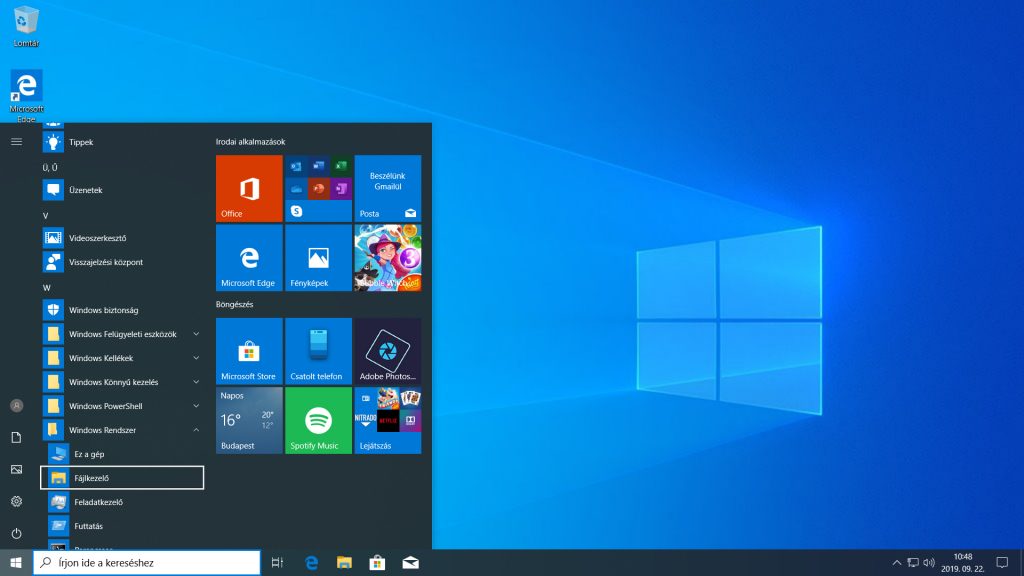Collapse the Windows Rendszer folder
This screenshot has height=576, width=1024.
tap(122, 430)
